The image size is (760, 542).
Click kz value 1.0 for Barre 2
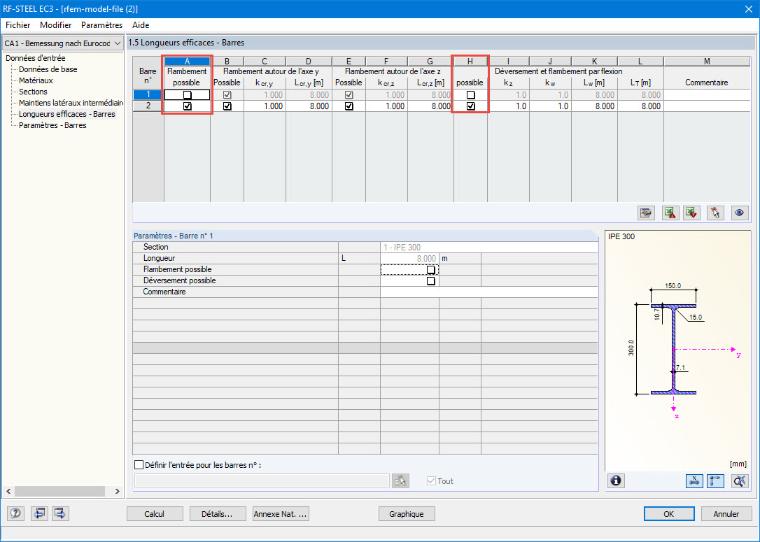click(x=508, y=106)
